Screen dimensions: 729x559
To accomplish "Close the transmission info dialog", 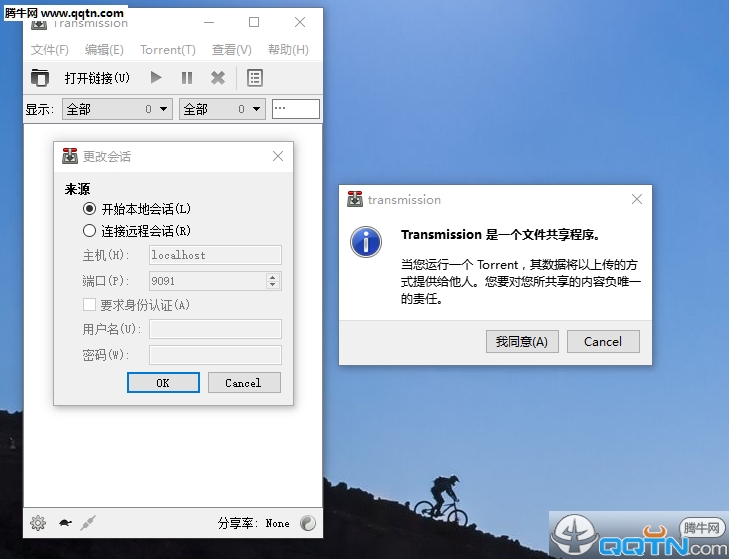I will 637,199.
